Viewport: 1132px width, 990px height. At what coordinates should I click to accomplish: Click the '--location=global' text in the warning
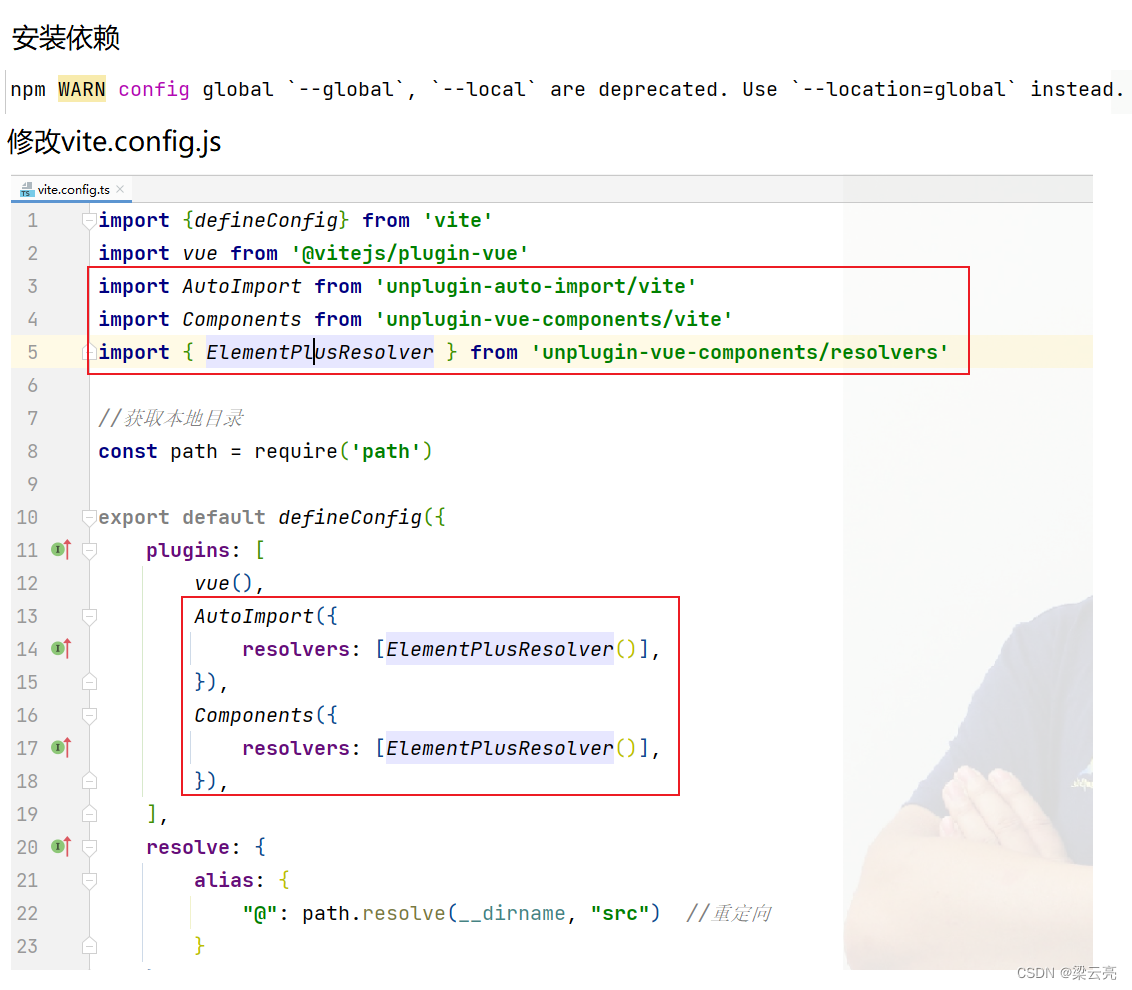click(904, 90)
